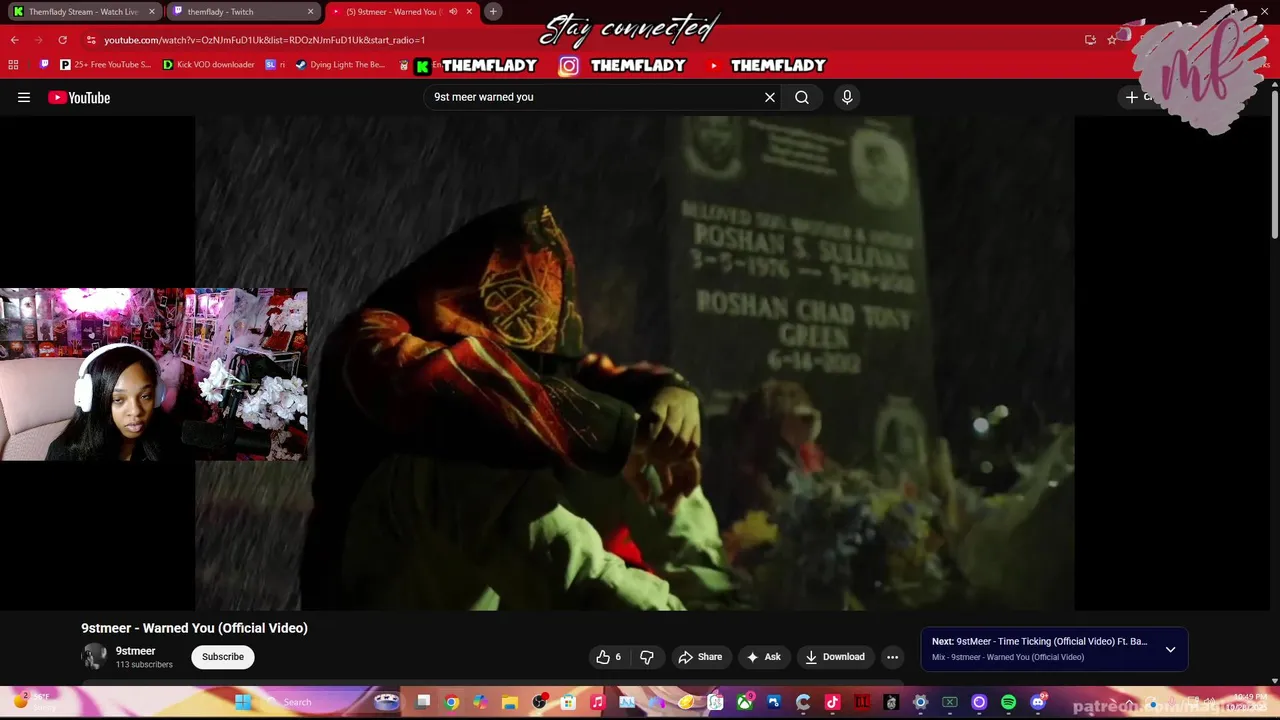Mute the YouTube tab audio icon

(453, 12)
